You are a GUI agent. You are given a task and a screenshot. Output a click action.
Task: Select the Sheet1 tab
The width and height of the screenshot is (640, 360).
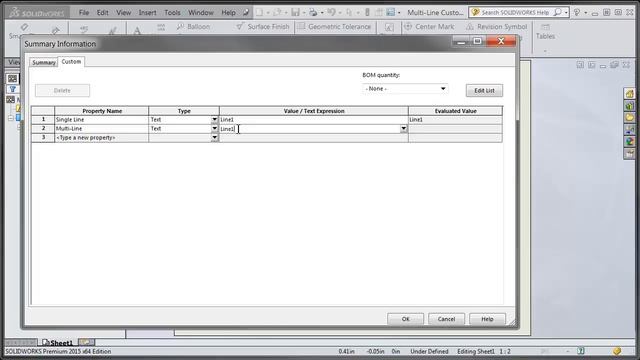coord(58,342)
